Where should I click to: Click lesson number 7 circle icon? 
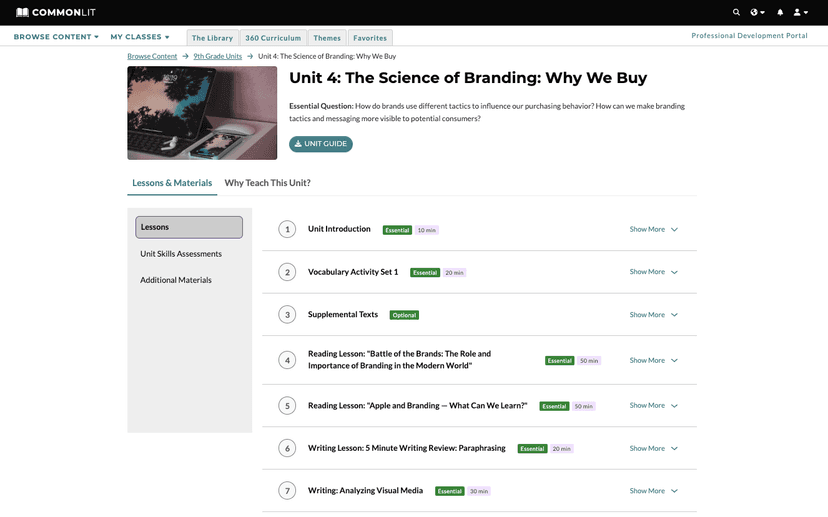coord(287,491)
